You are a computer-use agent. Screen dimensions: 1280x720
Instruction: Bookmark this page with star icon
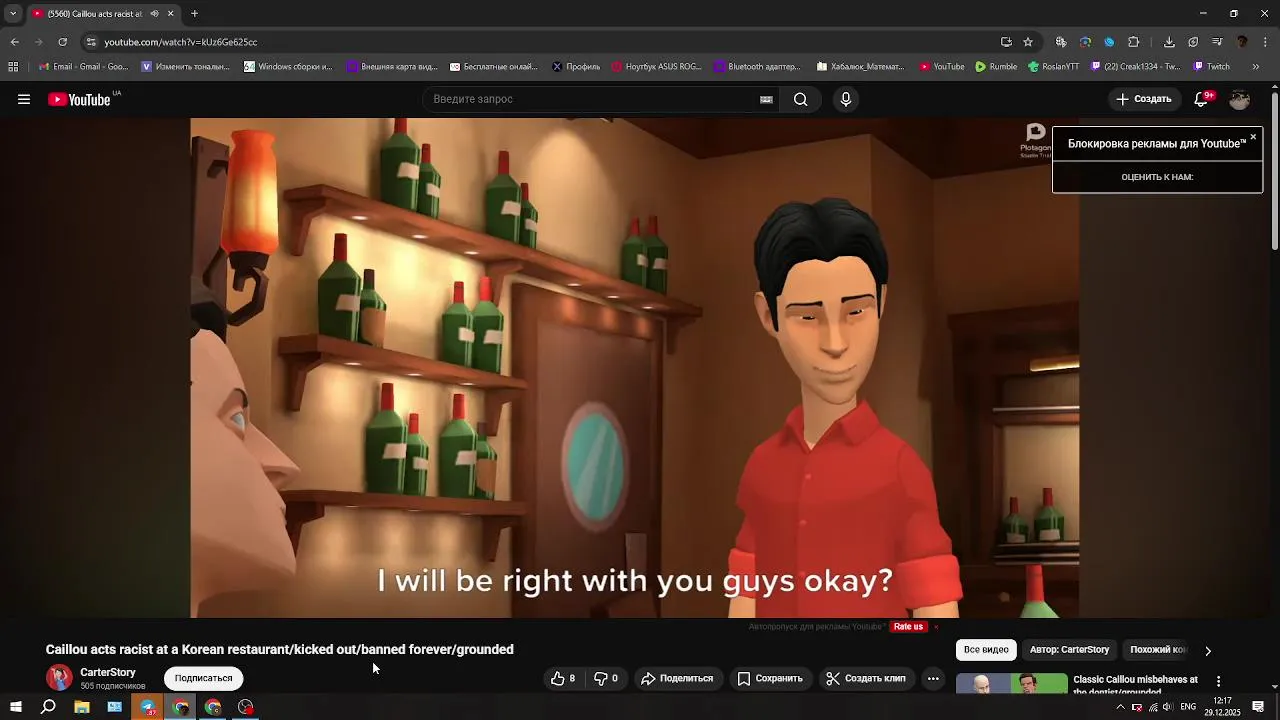point(1028,42)
